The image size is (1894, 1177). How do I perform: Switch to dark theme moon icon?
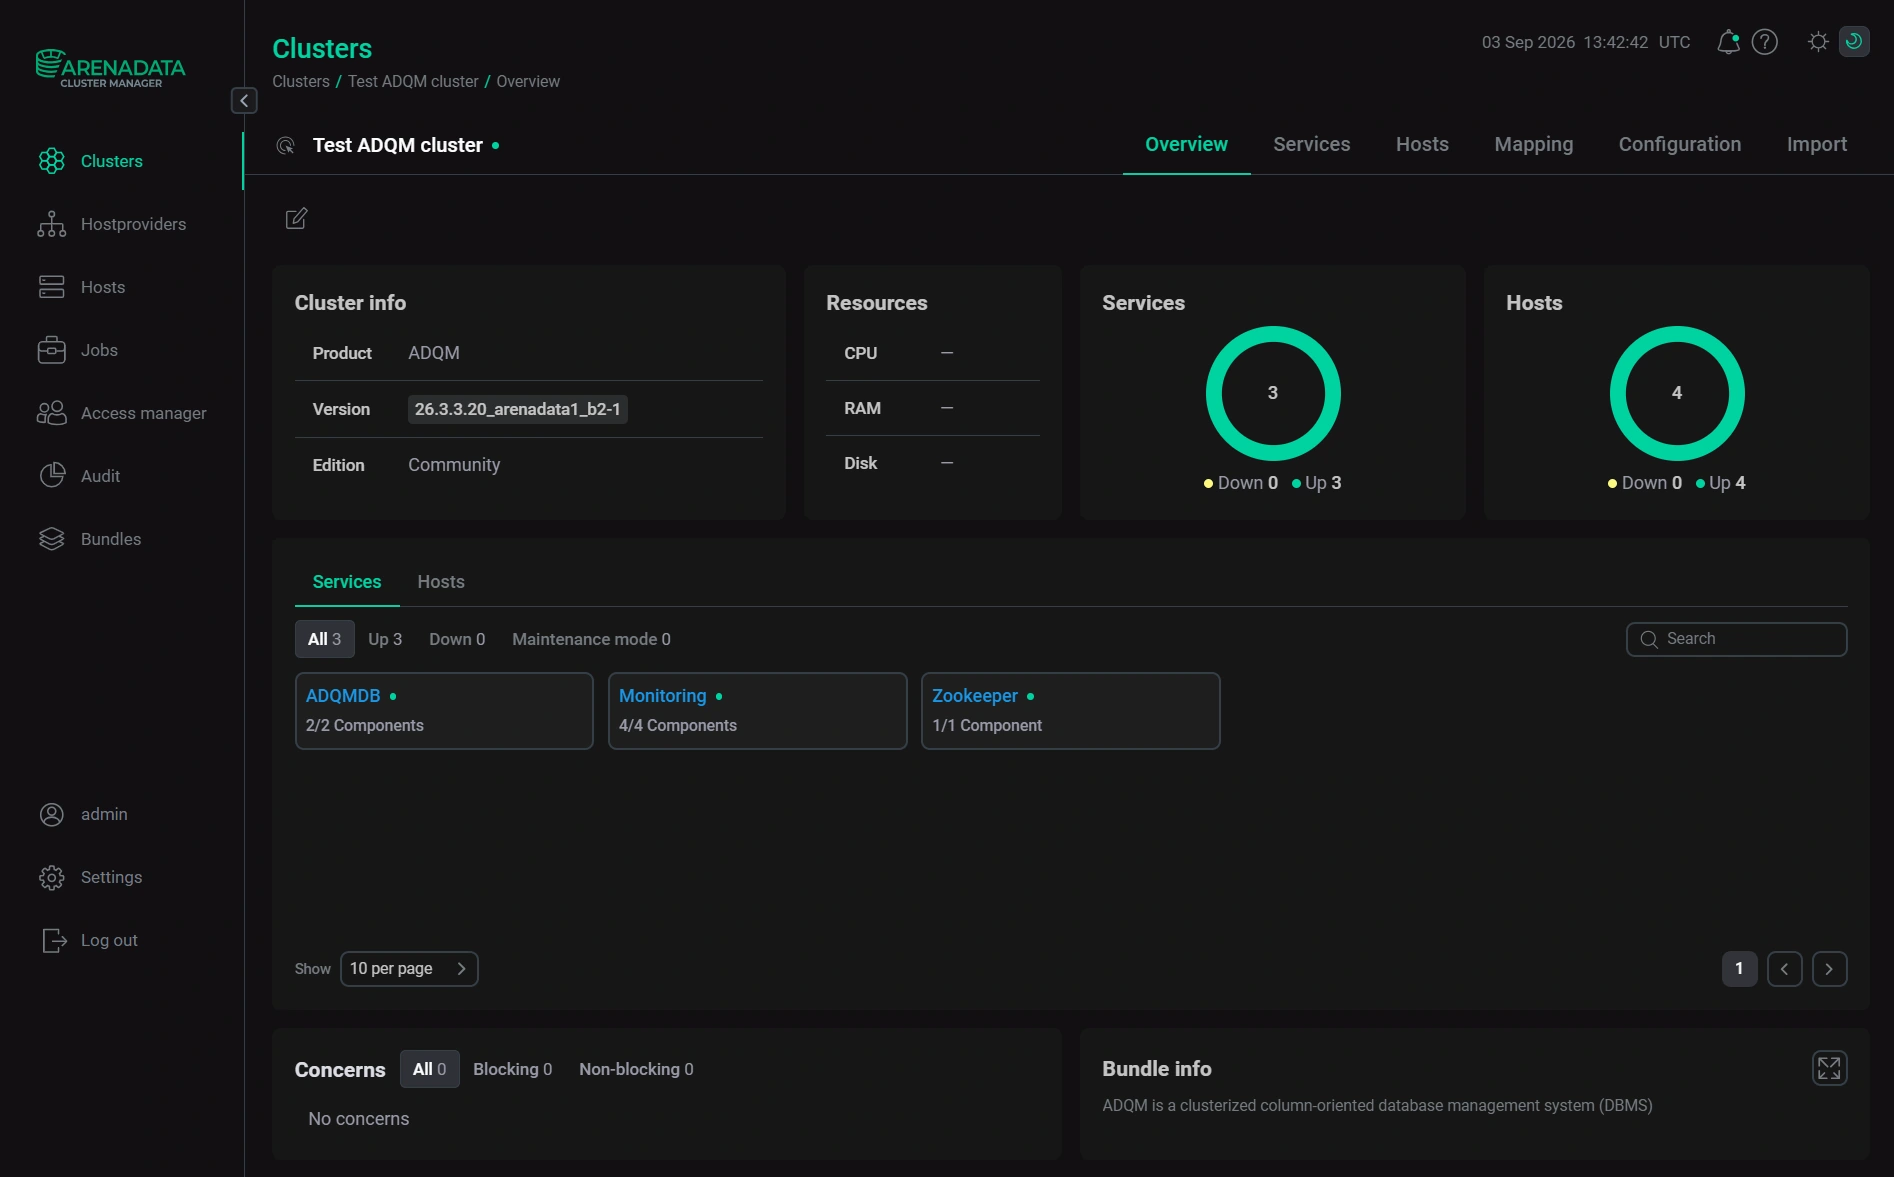click(1854, 42)
